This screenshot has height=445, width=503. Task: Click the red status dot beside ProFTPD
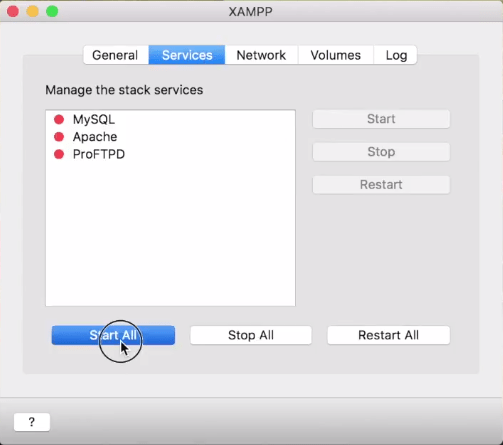click(59, 154)
